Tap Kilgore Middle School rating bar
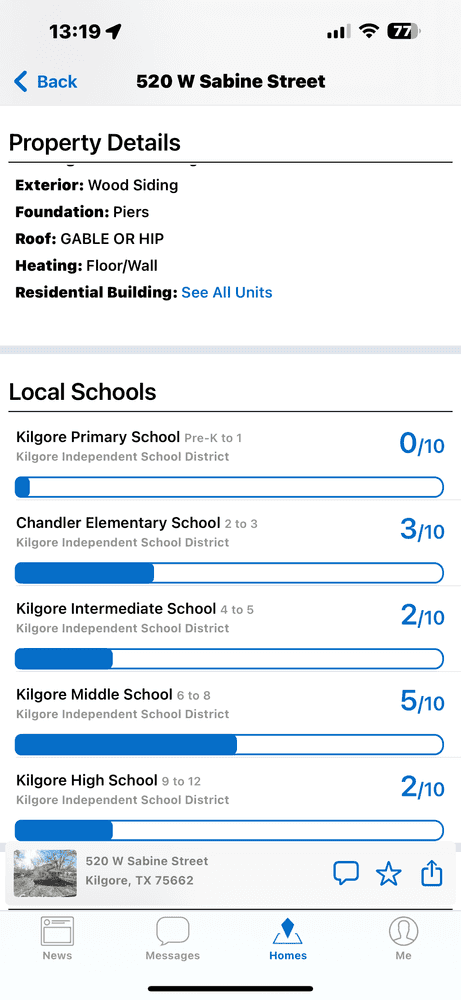 [x=229, y=745]
